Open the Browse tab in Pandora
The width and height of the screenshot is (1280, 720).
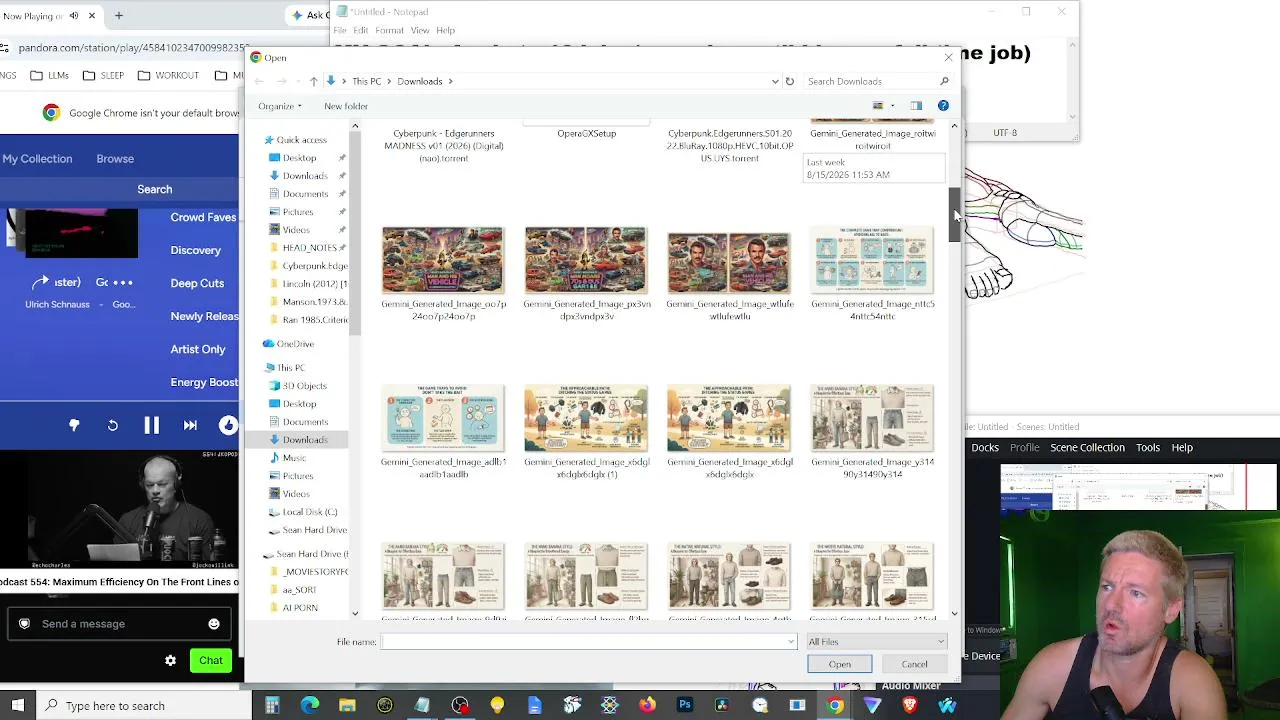115,159
